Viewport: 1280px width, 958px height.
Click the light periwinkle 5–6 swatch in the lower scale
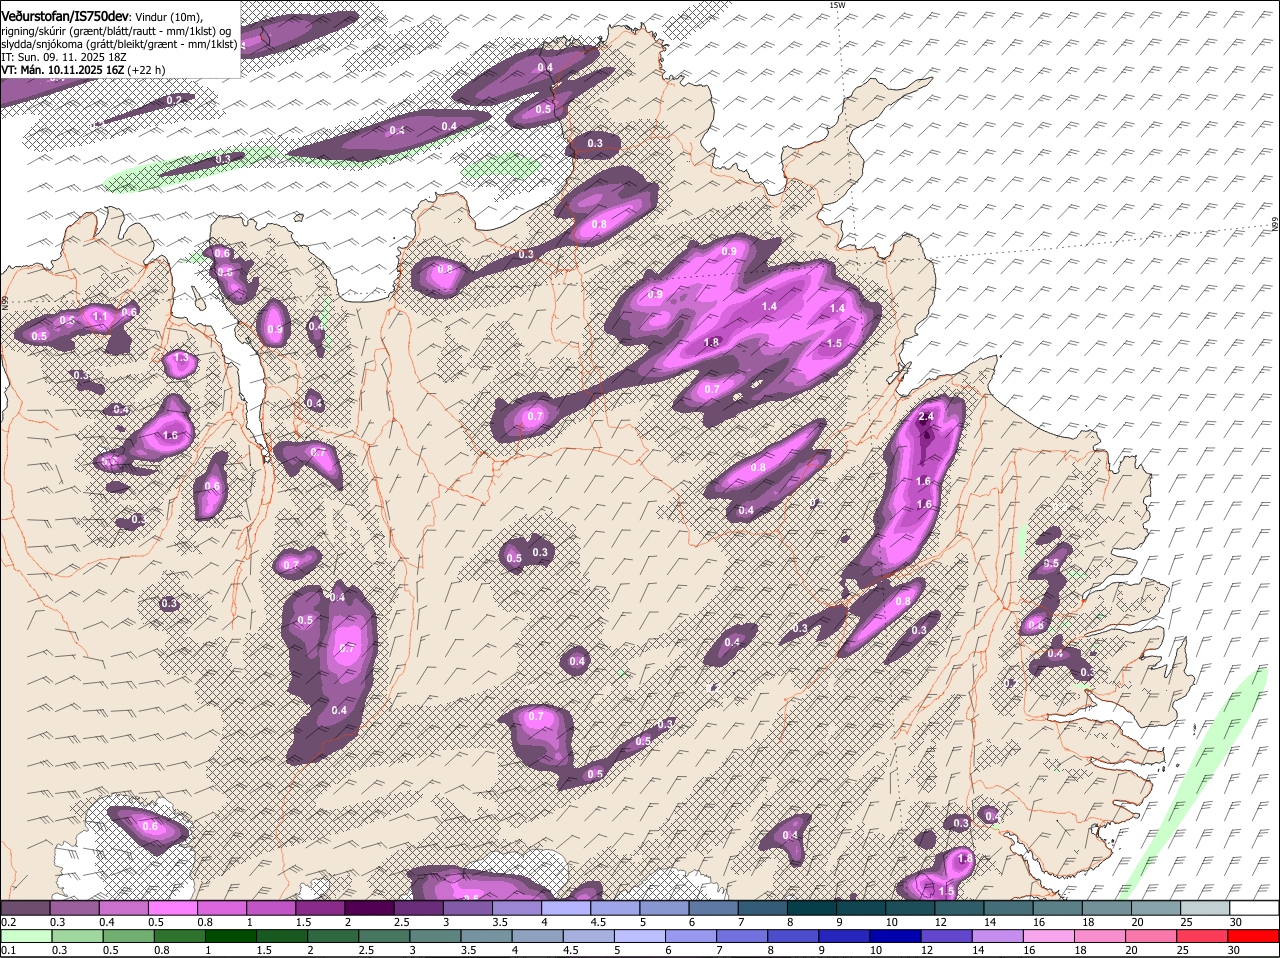640,936
